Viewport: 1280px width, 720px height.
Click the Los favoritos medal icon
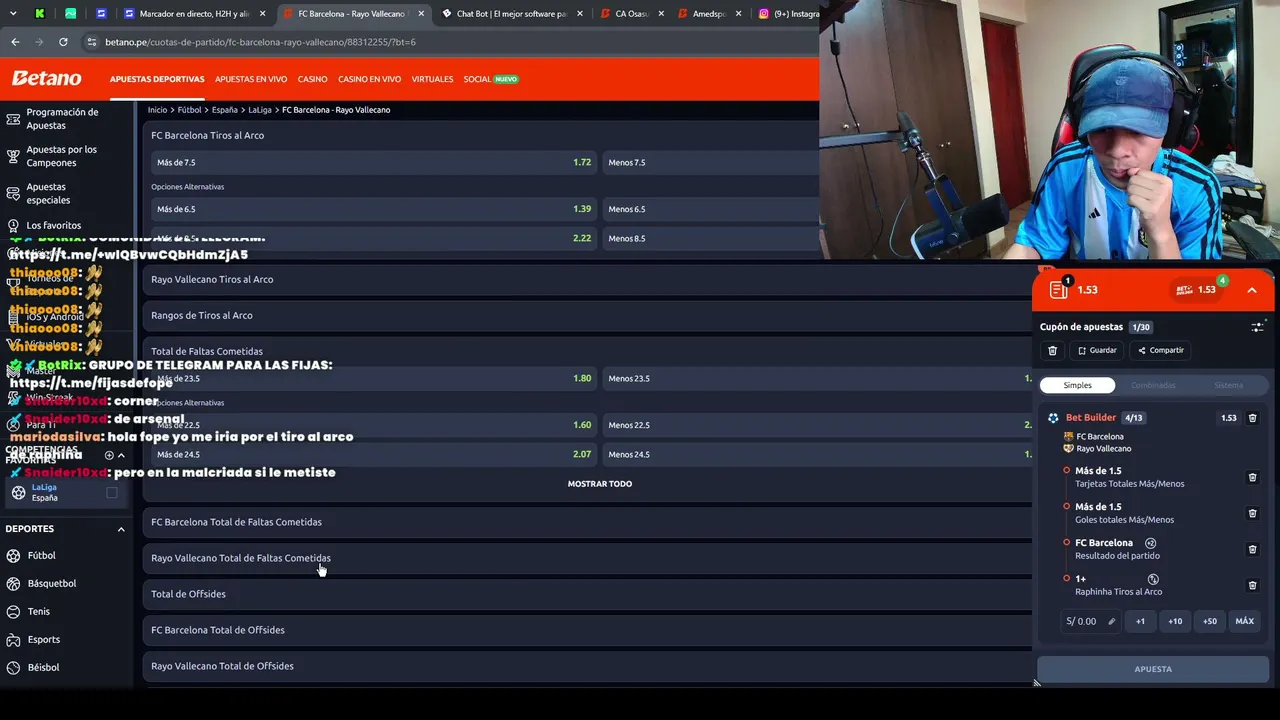pos(13,226)
